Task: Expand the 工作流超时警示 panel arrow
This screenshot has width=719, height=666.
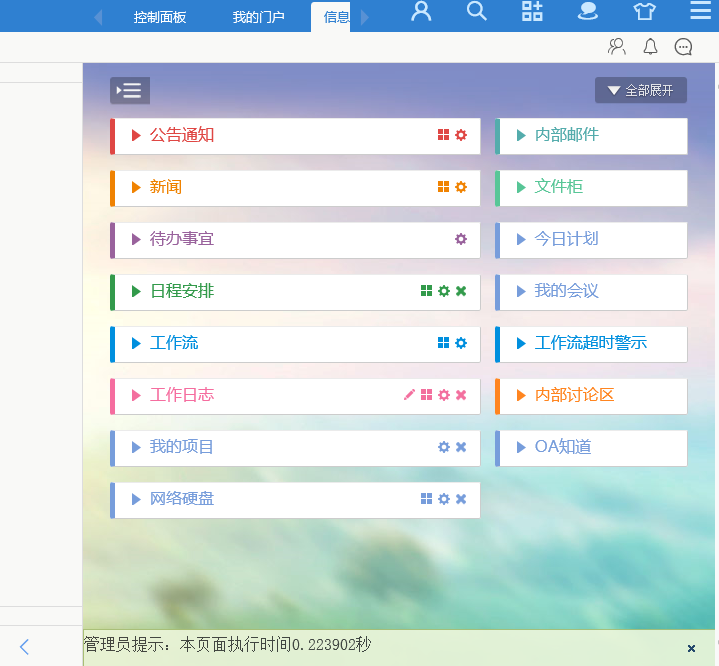Action: (520, 343)
